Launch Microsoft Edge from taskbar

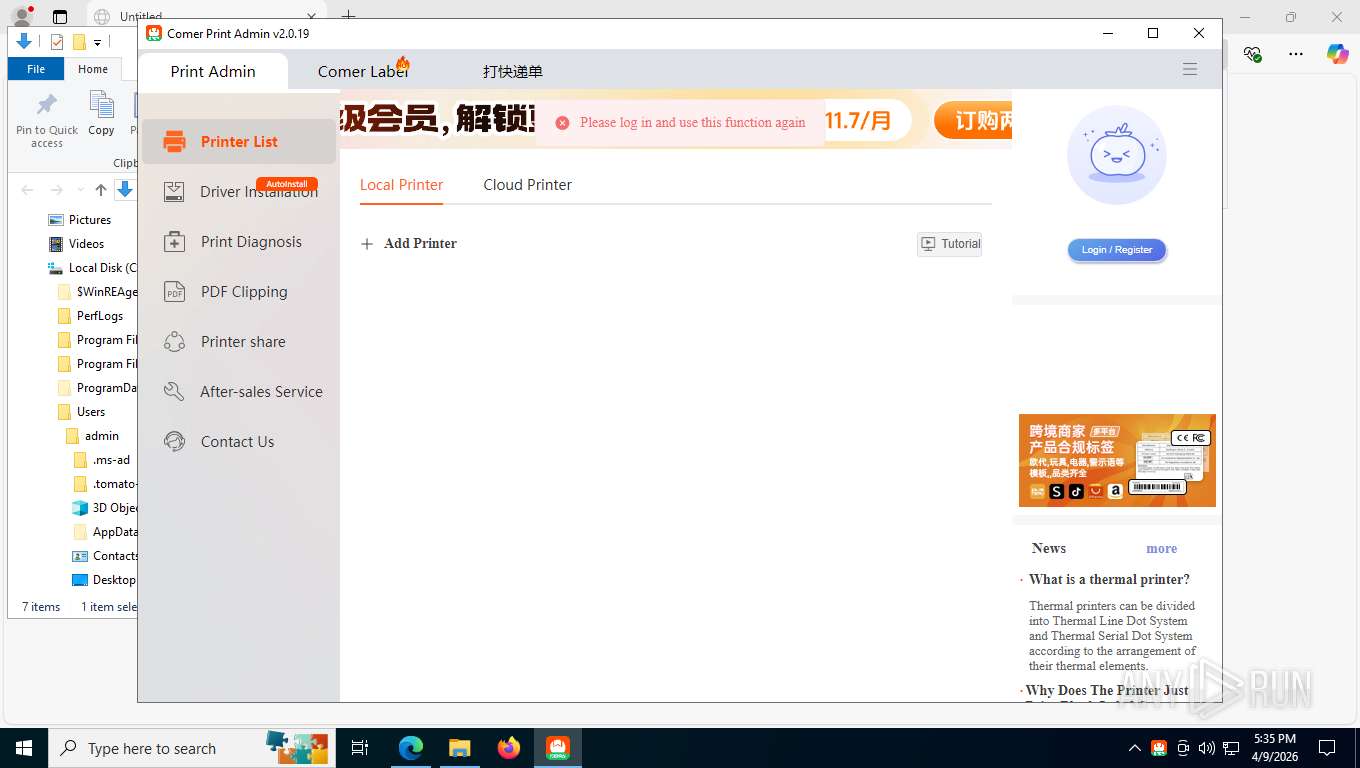(411, 748)
